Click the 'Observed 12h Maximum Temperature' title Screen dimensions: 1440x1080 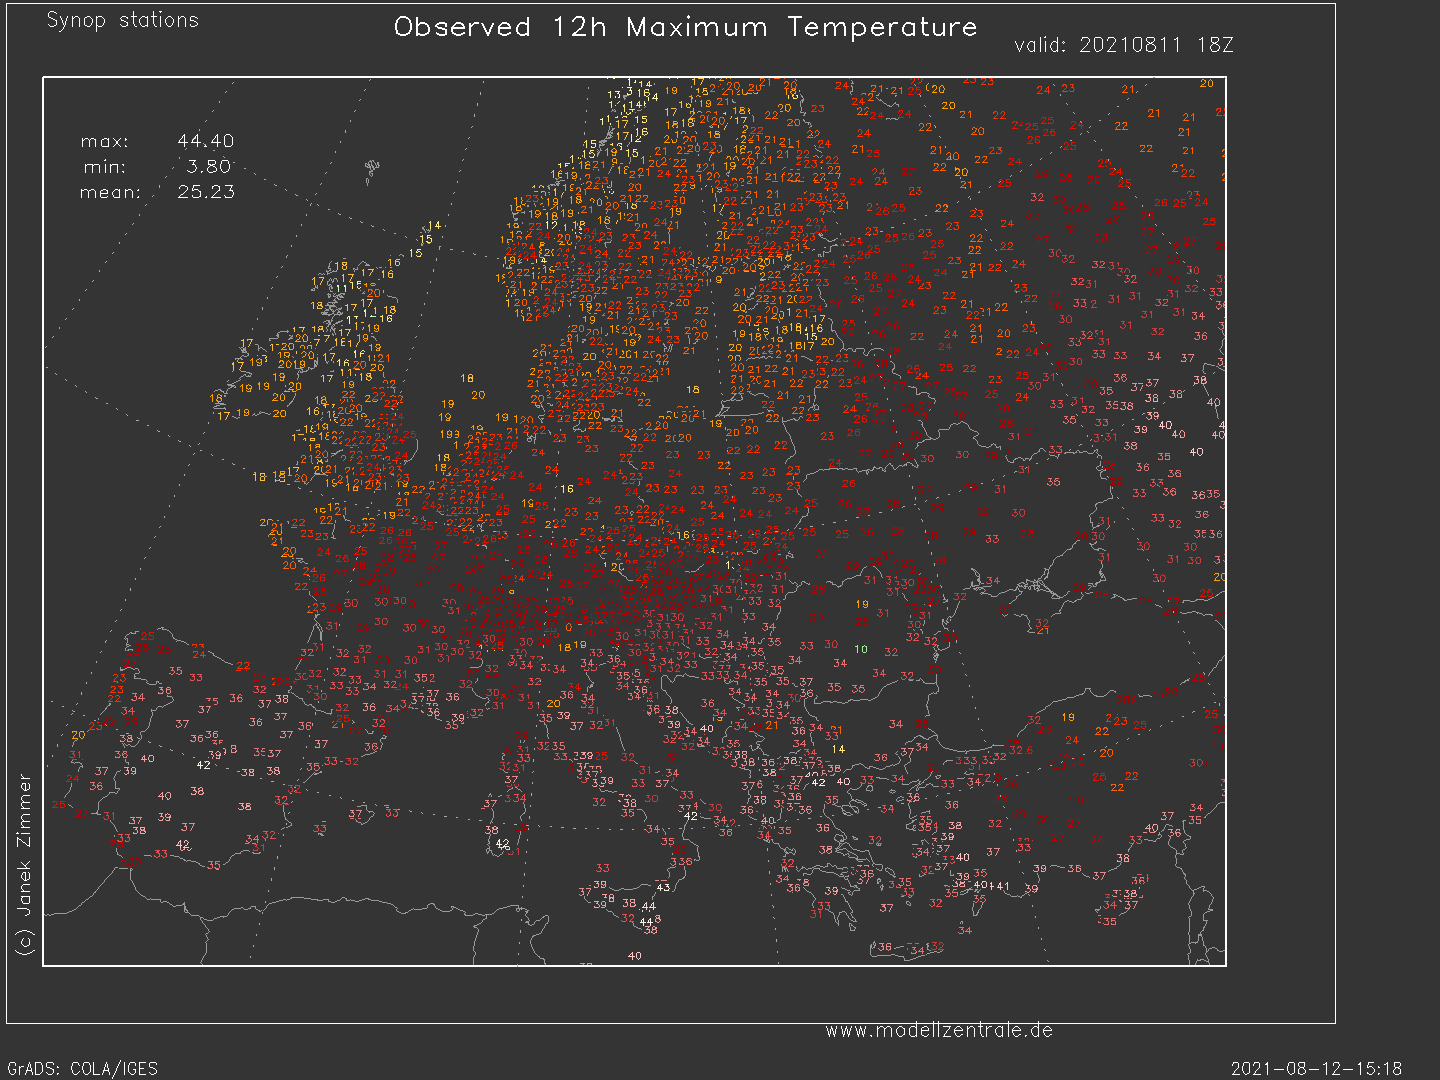pyautogui.click(x=685, y=27)
